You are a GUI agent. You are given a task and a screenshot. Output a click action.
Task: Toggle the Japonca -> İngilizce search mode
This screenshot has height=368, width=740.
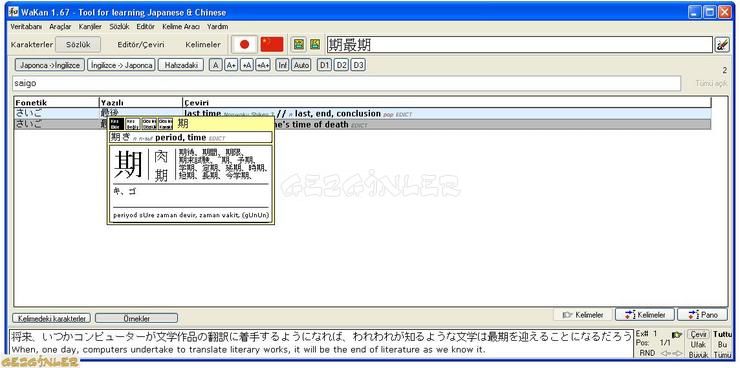(50, 65)
